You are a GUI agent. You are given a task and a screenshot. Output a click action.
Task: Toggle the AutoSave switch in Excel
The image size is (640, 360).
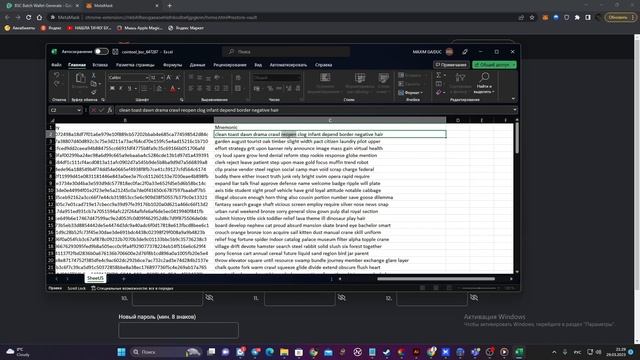click(101, 51)
